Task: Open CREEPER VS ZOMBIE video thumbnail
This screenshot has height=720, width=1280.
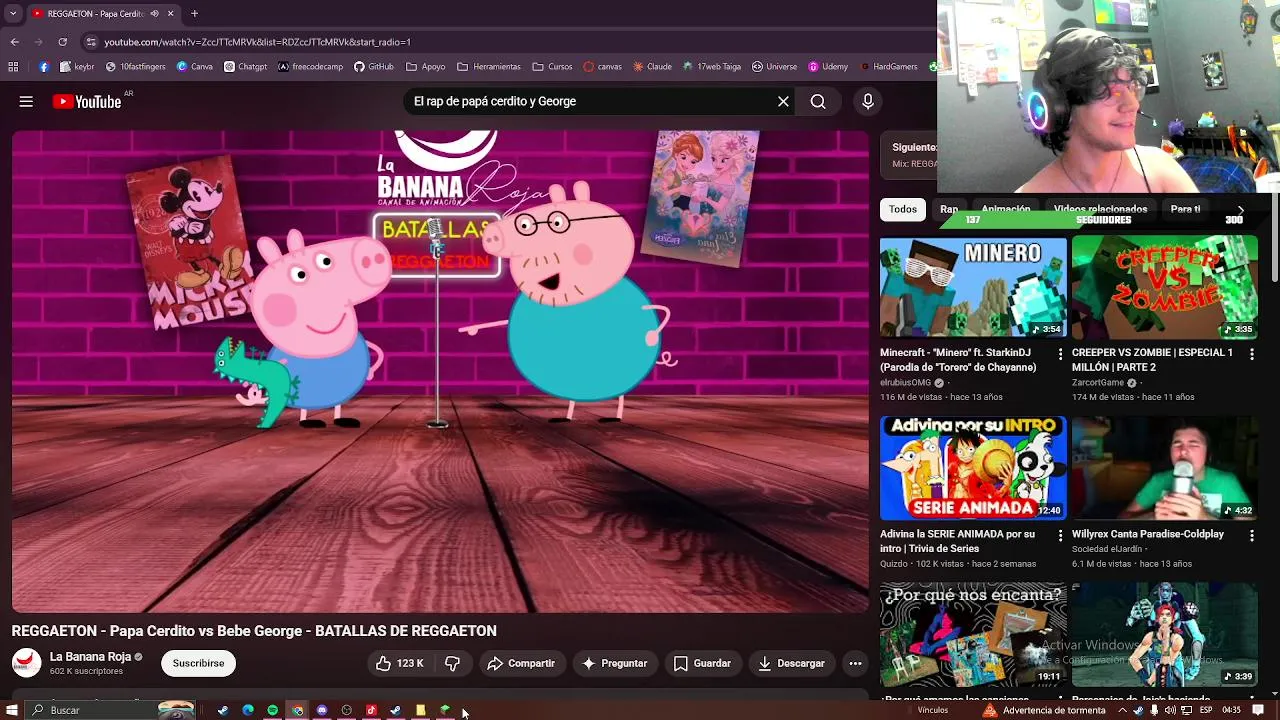Action: coord(1165,287)
